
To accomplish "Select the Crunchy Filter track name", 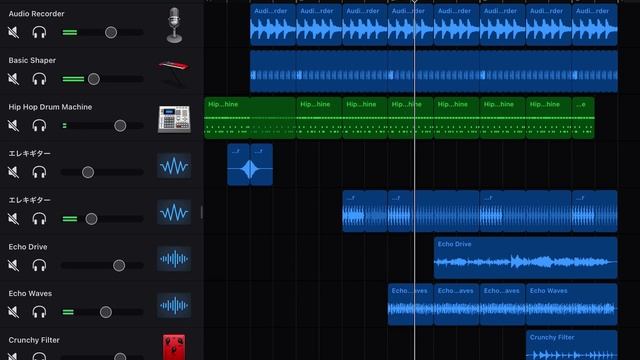I will pos(34,340).
